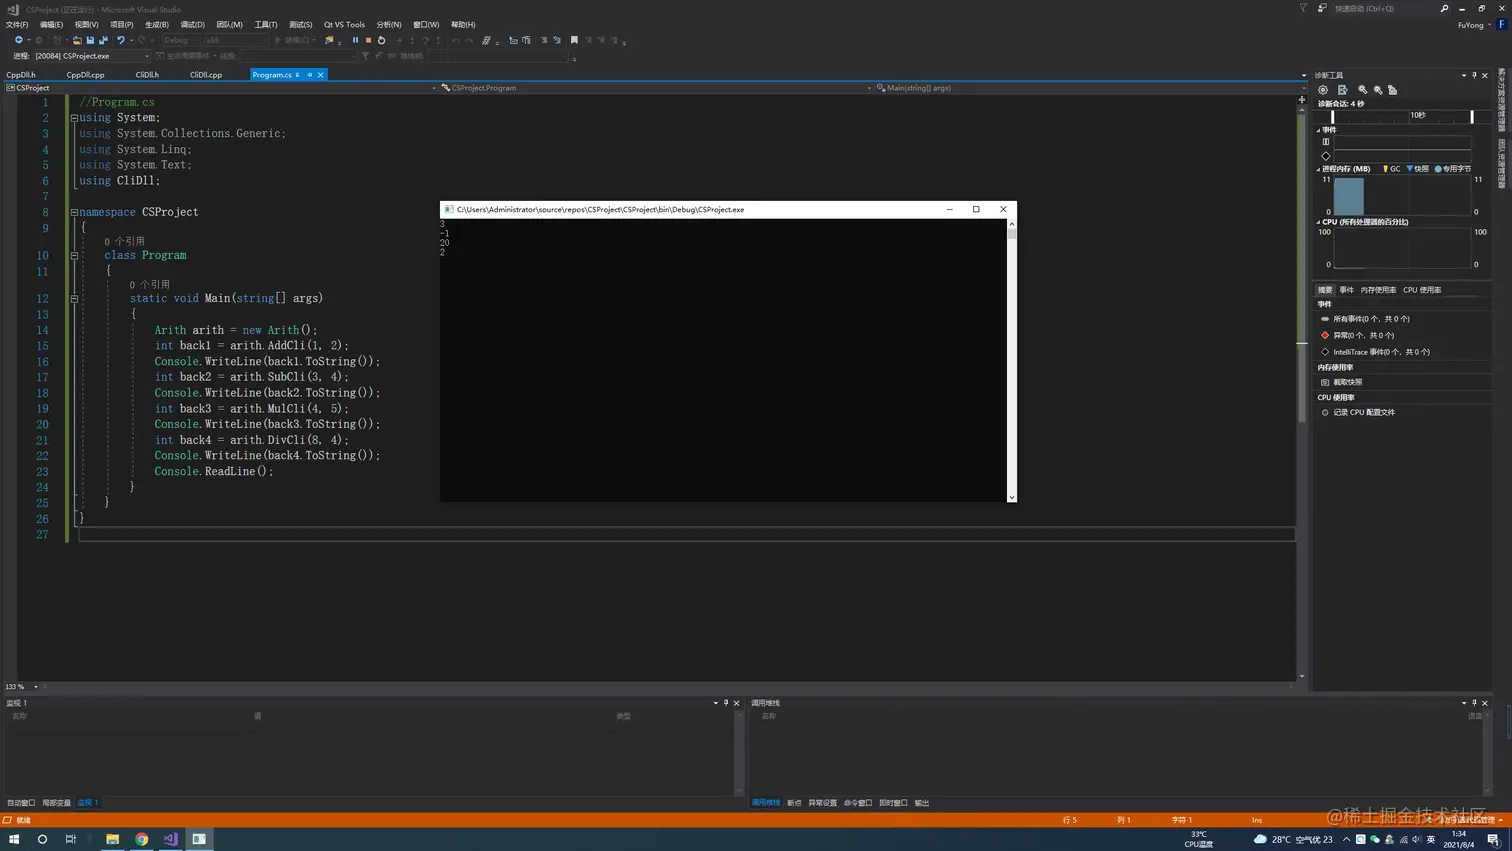Click the Save All icon
The image size is (1512, 851).
pyautogui.click(x=103, y=40)
